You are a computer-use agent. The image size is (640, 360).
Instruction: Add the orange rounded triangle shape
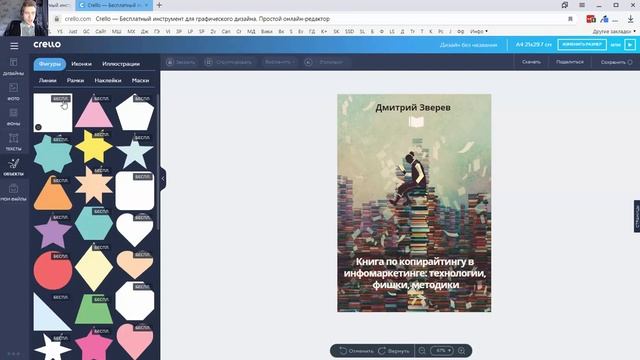[x=53, y=193]
